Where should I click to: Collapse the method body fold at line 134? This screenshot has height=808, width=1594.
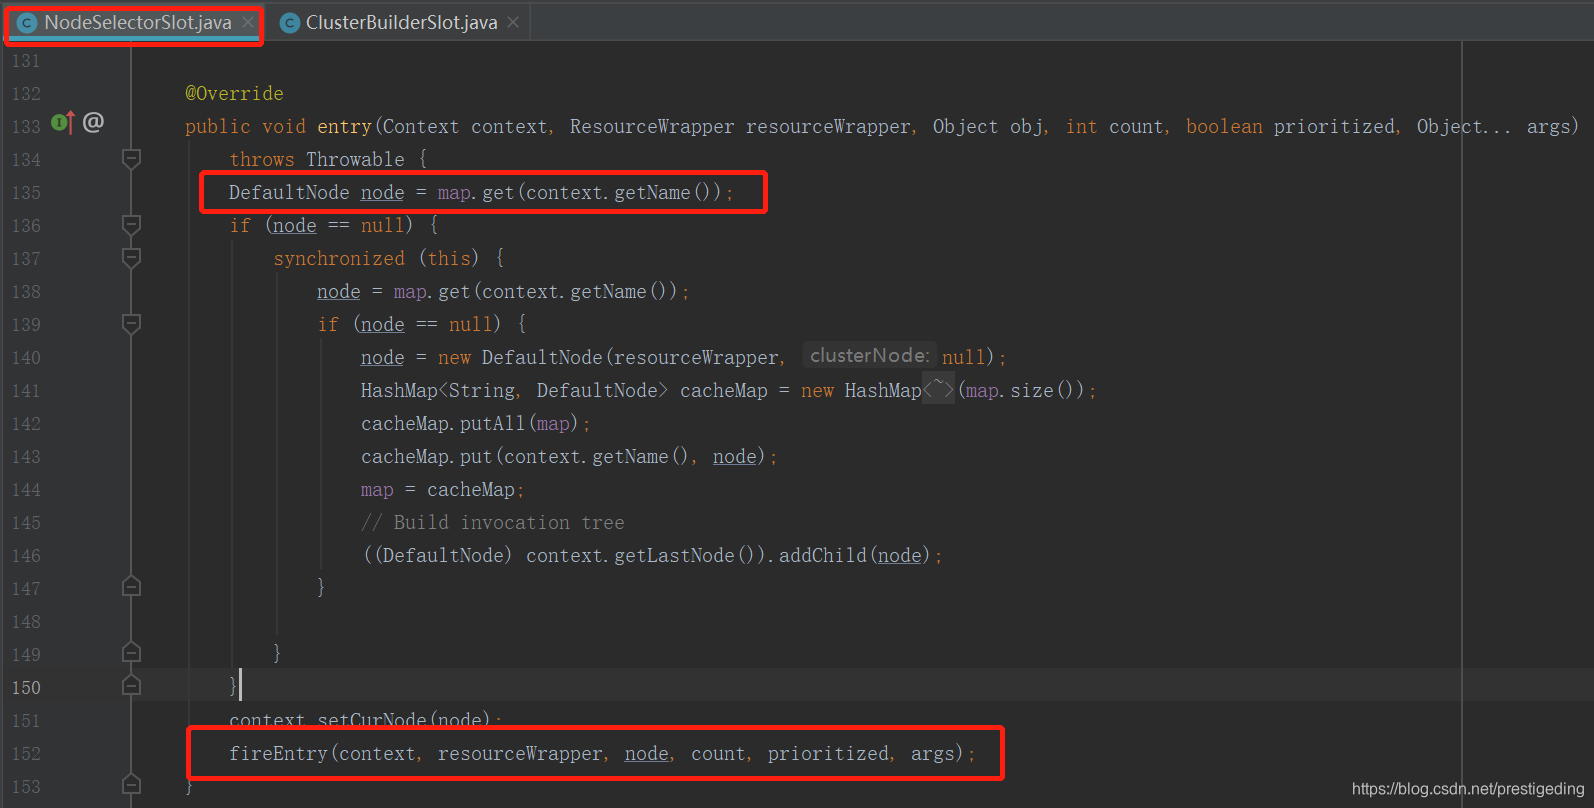coord(131,158)
